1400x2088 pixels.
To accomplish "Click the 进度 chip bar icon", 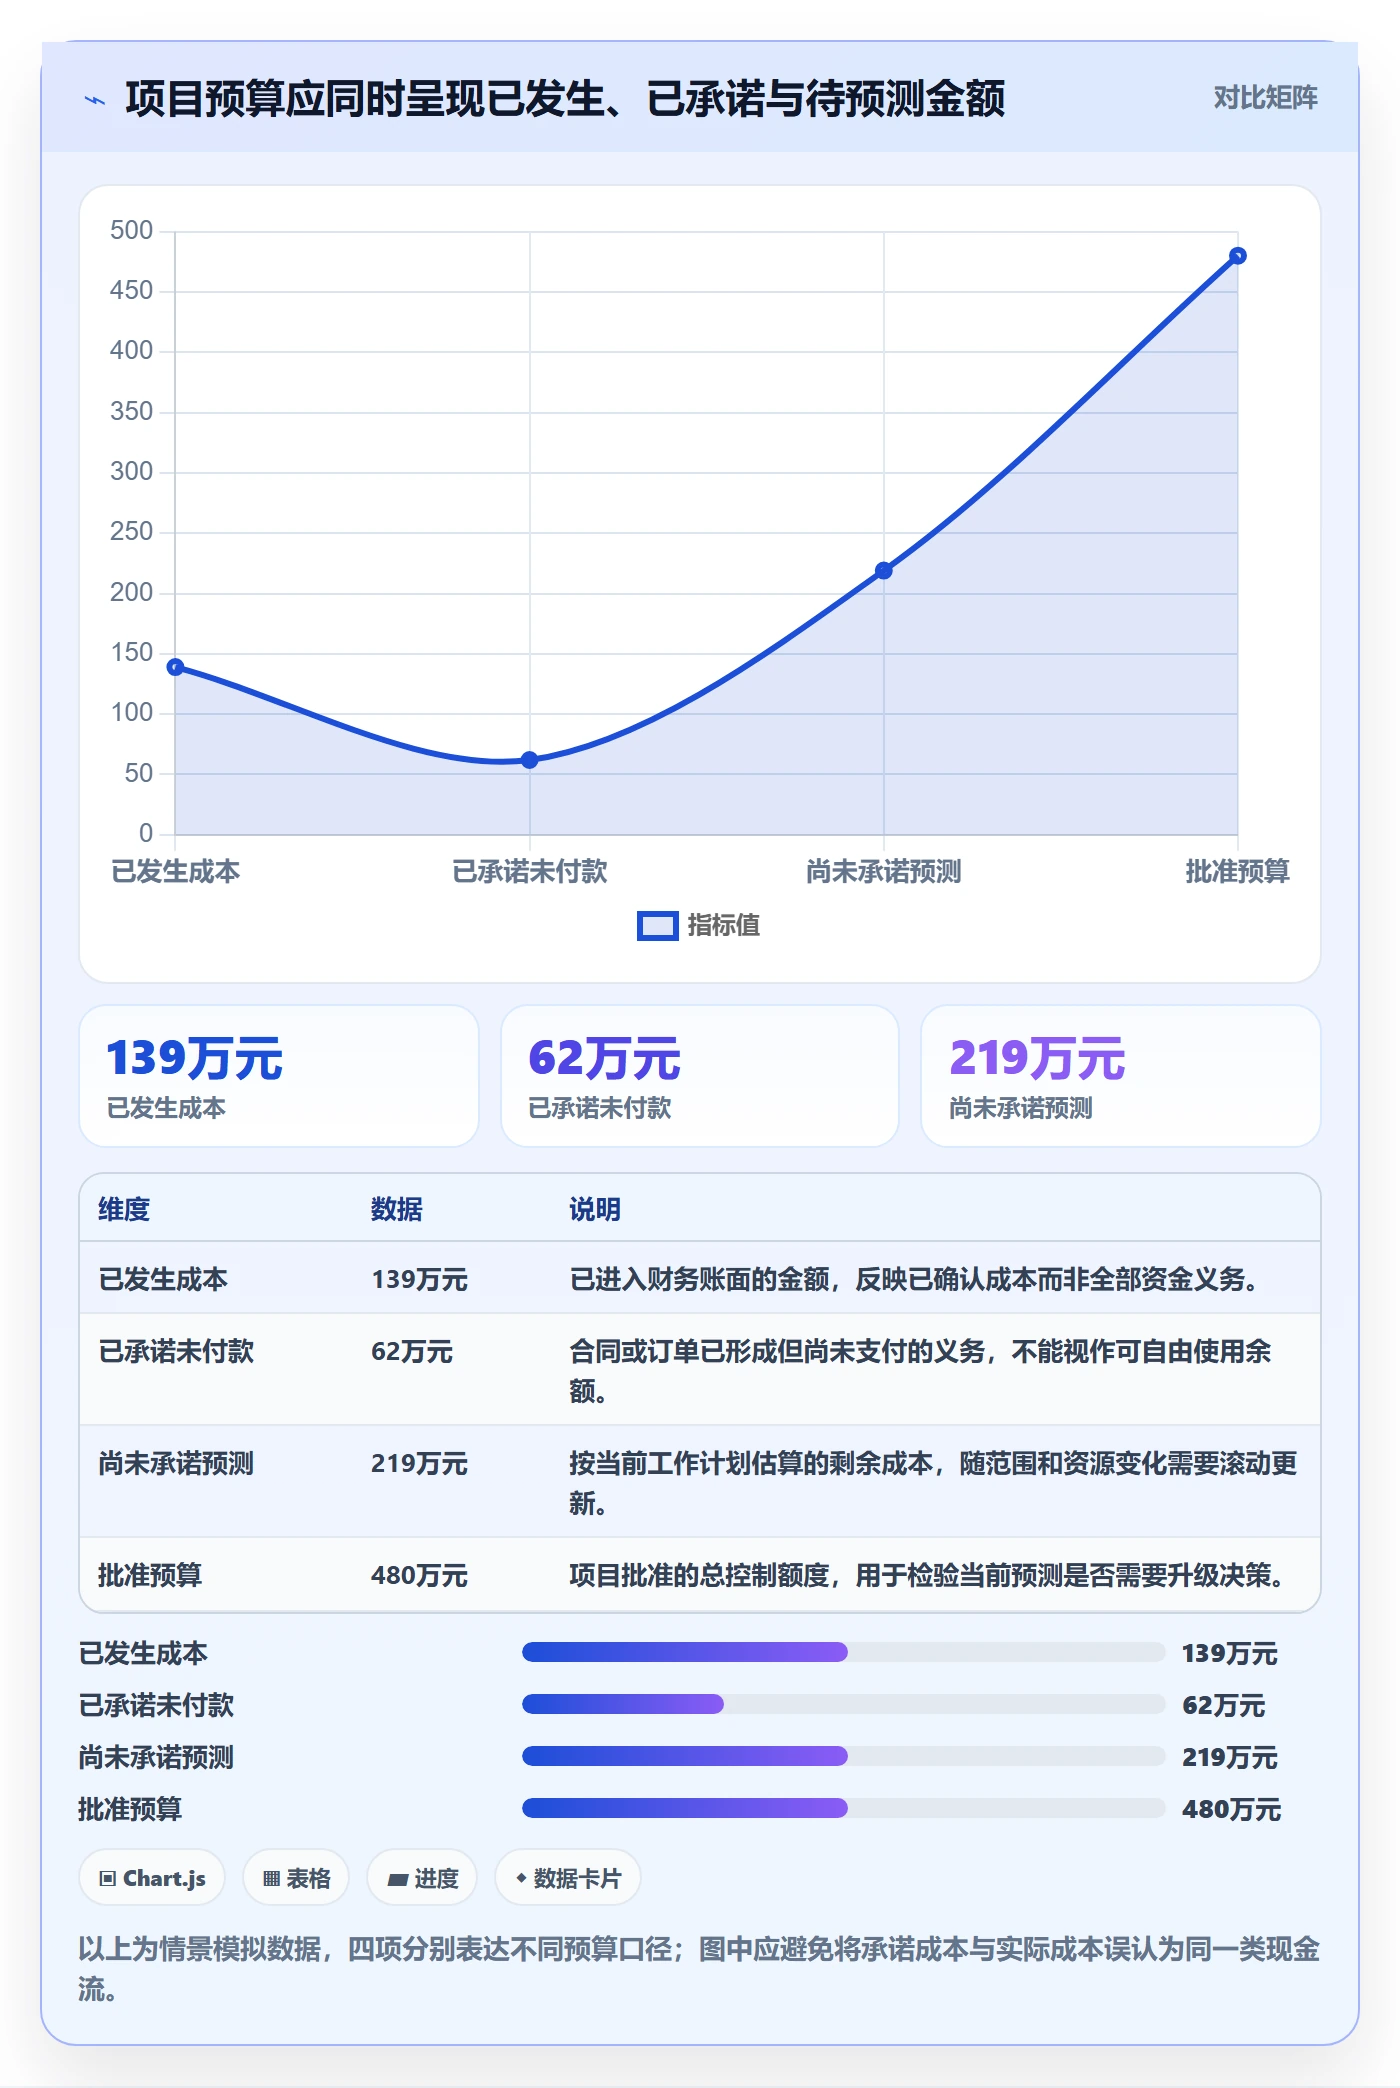I will 397,1880.
